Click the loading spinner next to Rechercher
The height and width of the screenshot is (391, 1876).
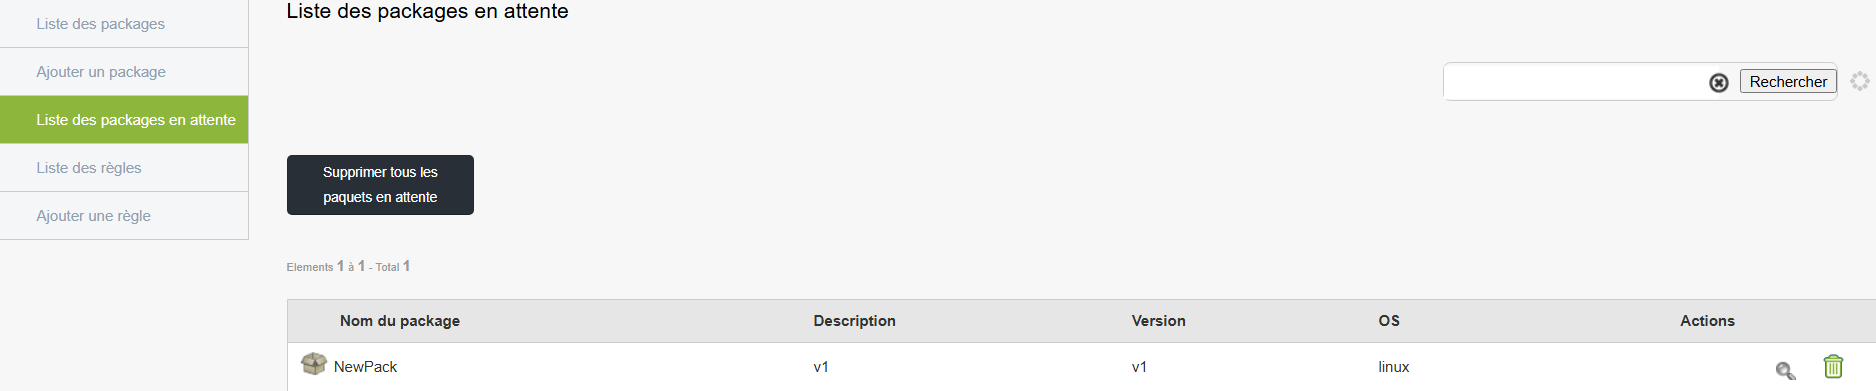click(1859, 81)
